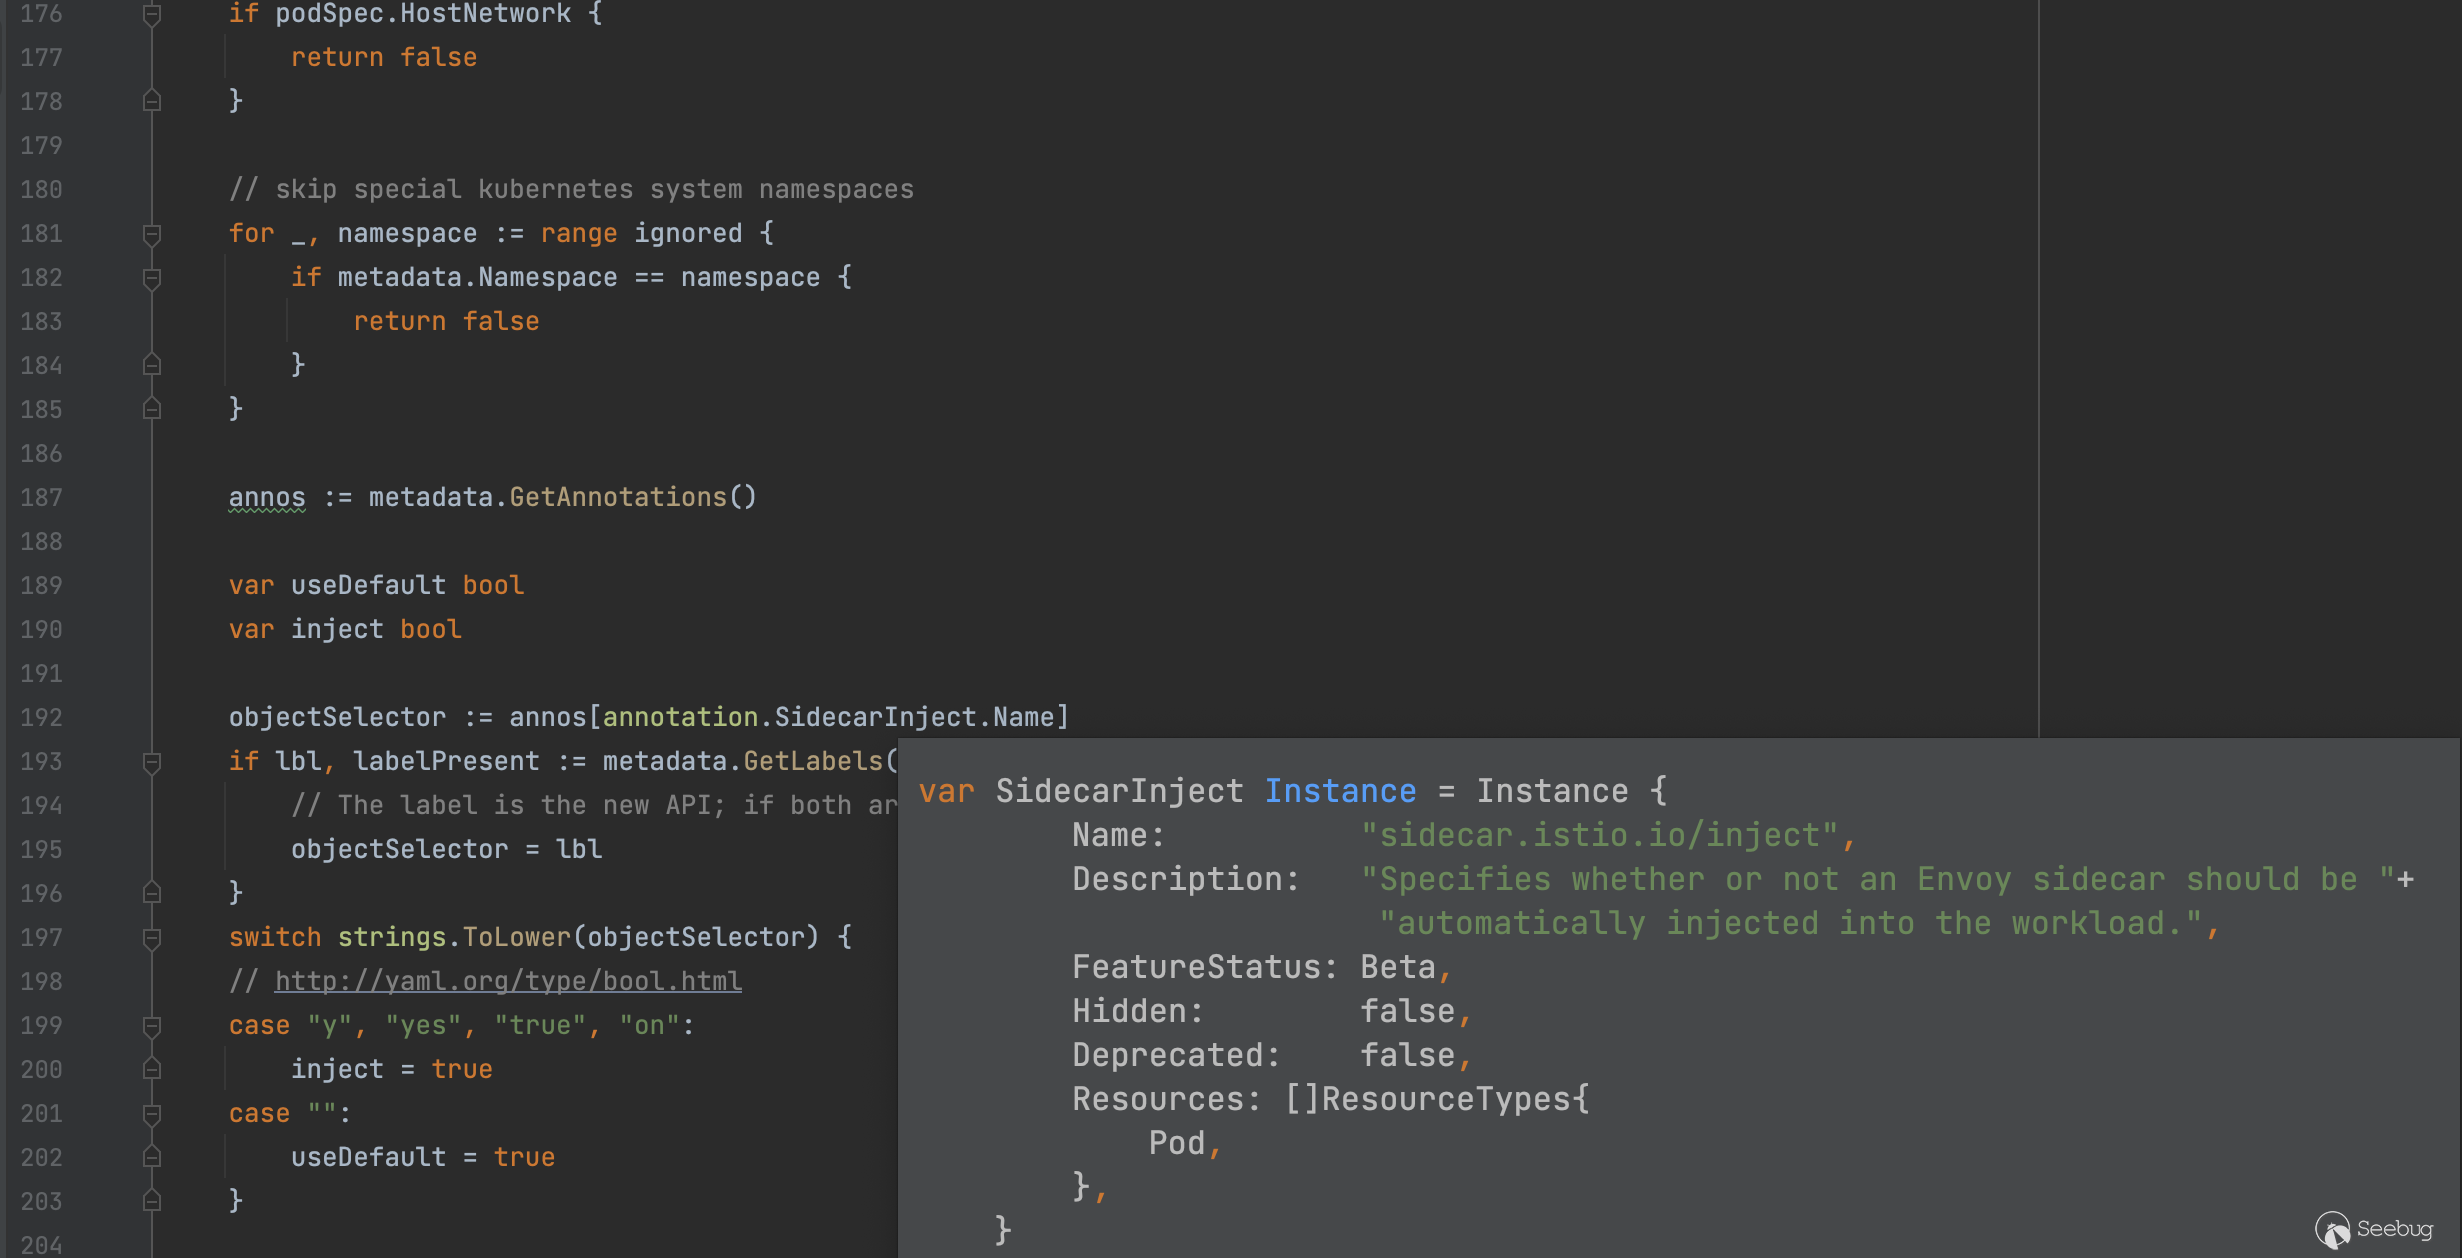Click the fold icon beside the switch statement
Viewport: 2462px width, 1258px height.
click(x=152, y=937)
